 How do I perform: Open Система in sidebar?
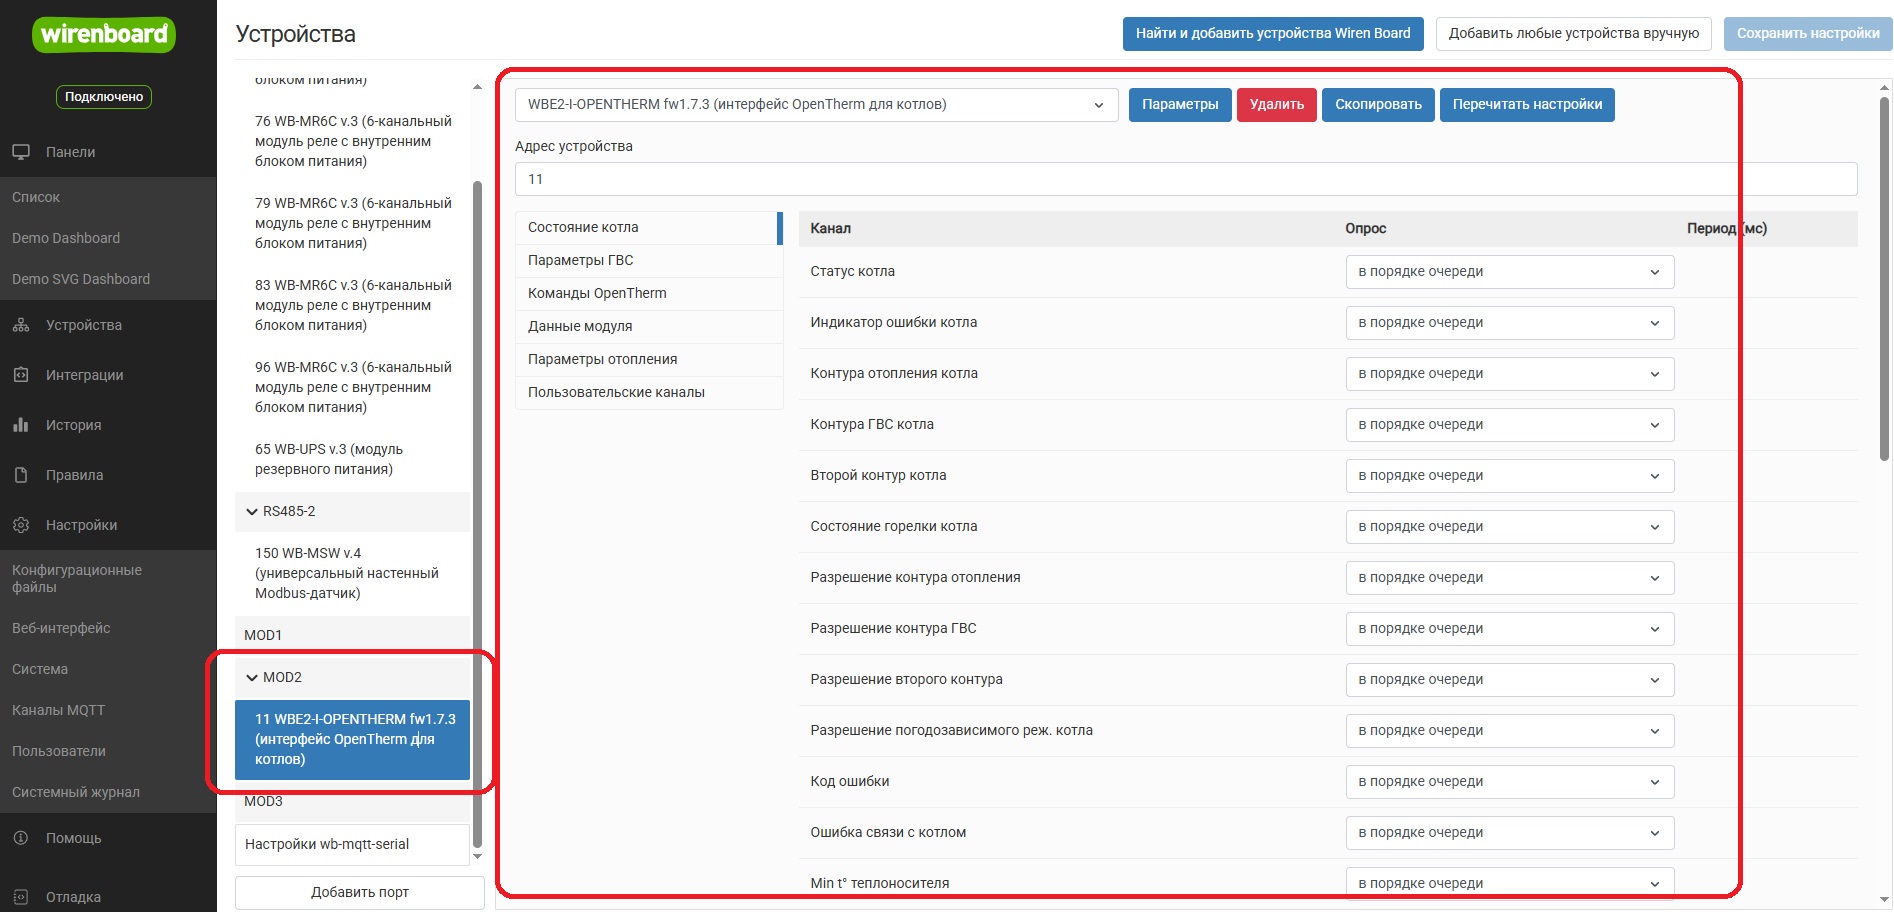[x=108, y=669]
